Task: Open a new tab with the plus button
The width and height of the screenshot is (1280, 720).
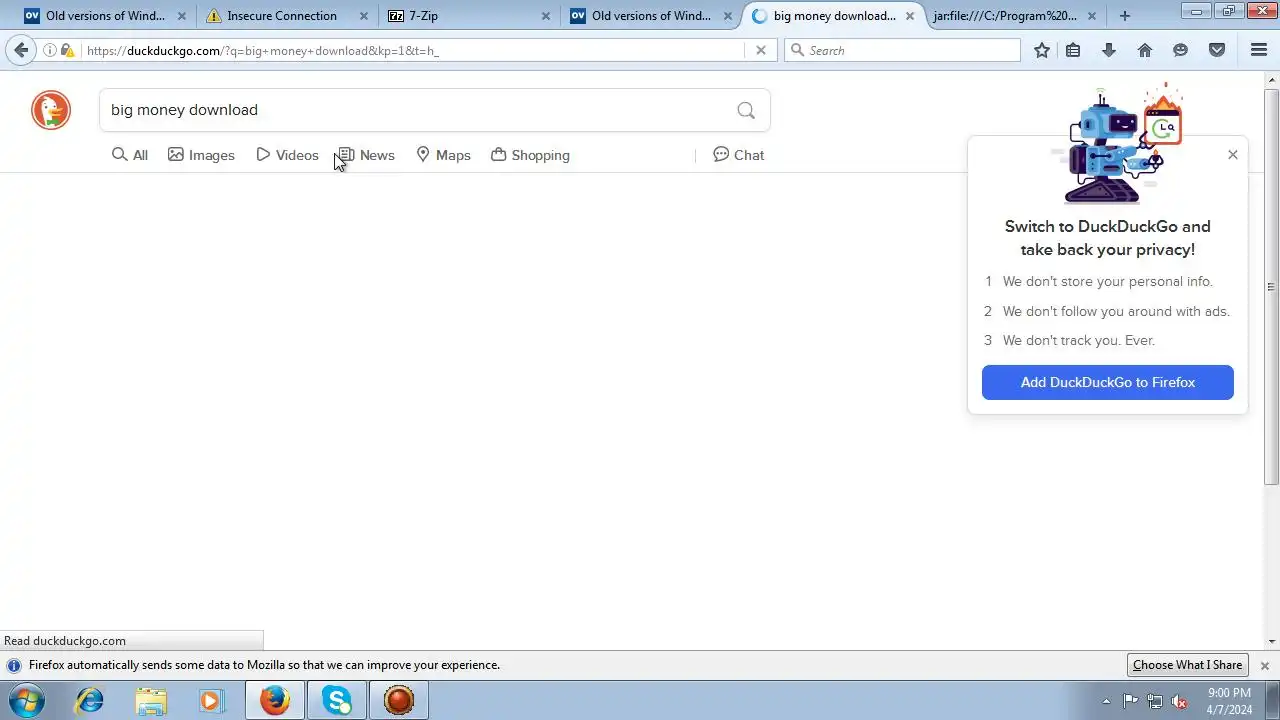Action: point(1125,16)
